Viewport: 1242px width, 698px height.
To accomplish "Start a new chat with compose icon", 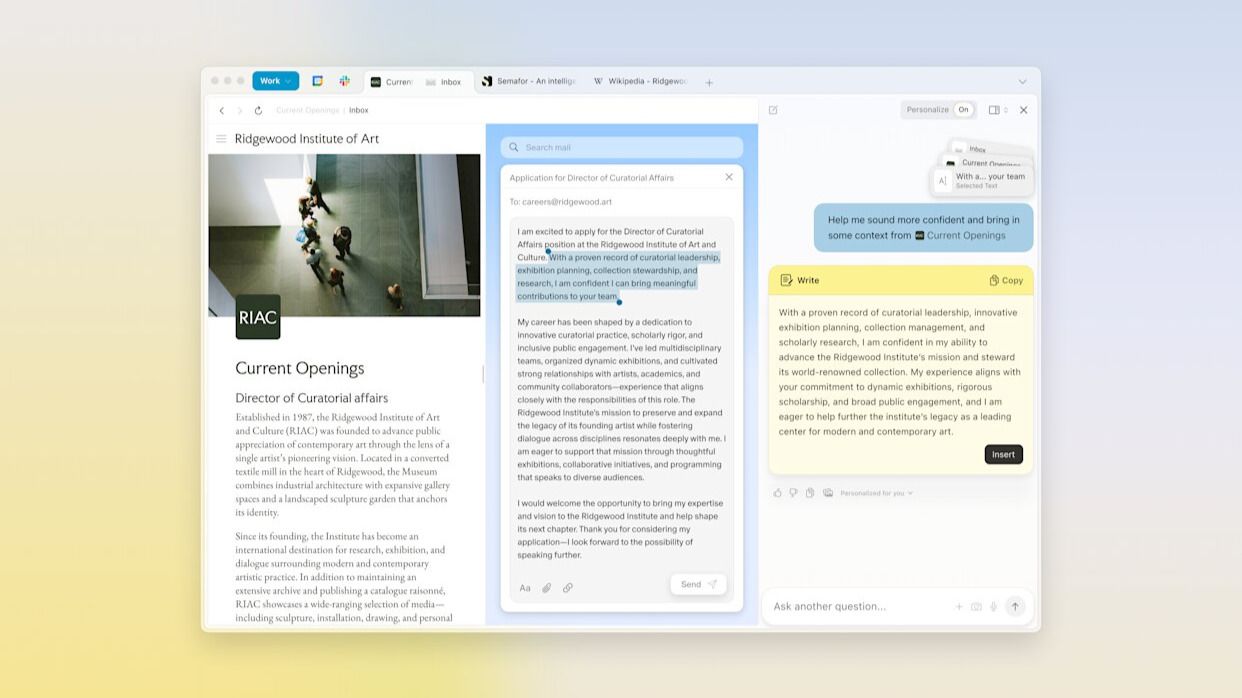I will click(x=773, y=110).
